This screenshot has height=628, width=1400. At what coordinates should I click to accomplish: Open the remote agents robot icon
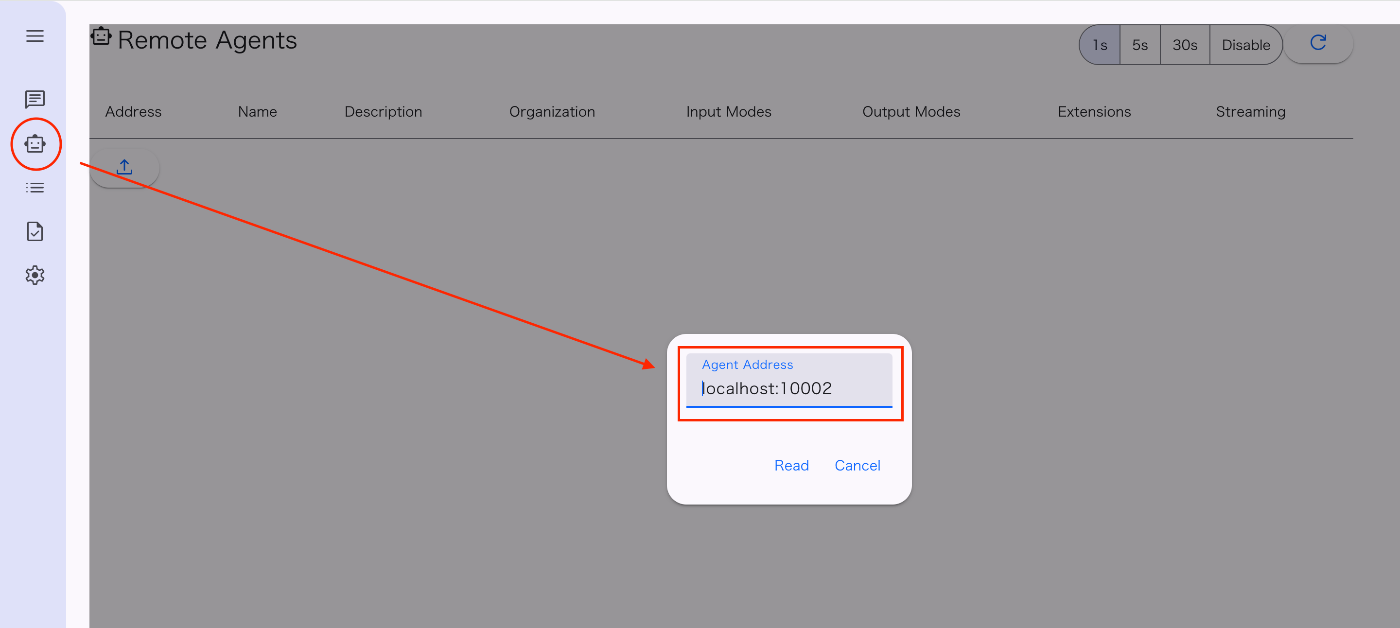pyautogui.click(x=35, y=144)
